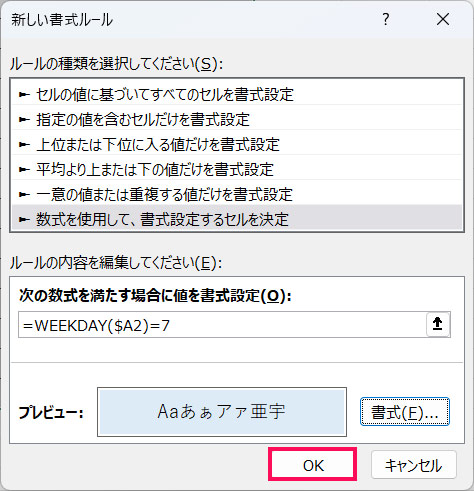
Task: Click the arrow bullet beside 一意の値または重複 rule
Action: click(x=24, y=195)
